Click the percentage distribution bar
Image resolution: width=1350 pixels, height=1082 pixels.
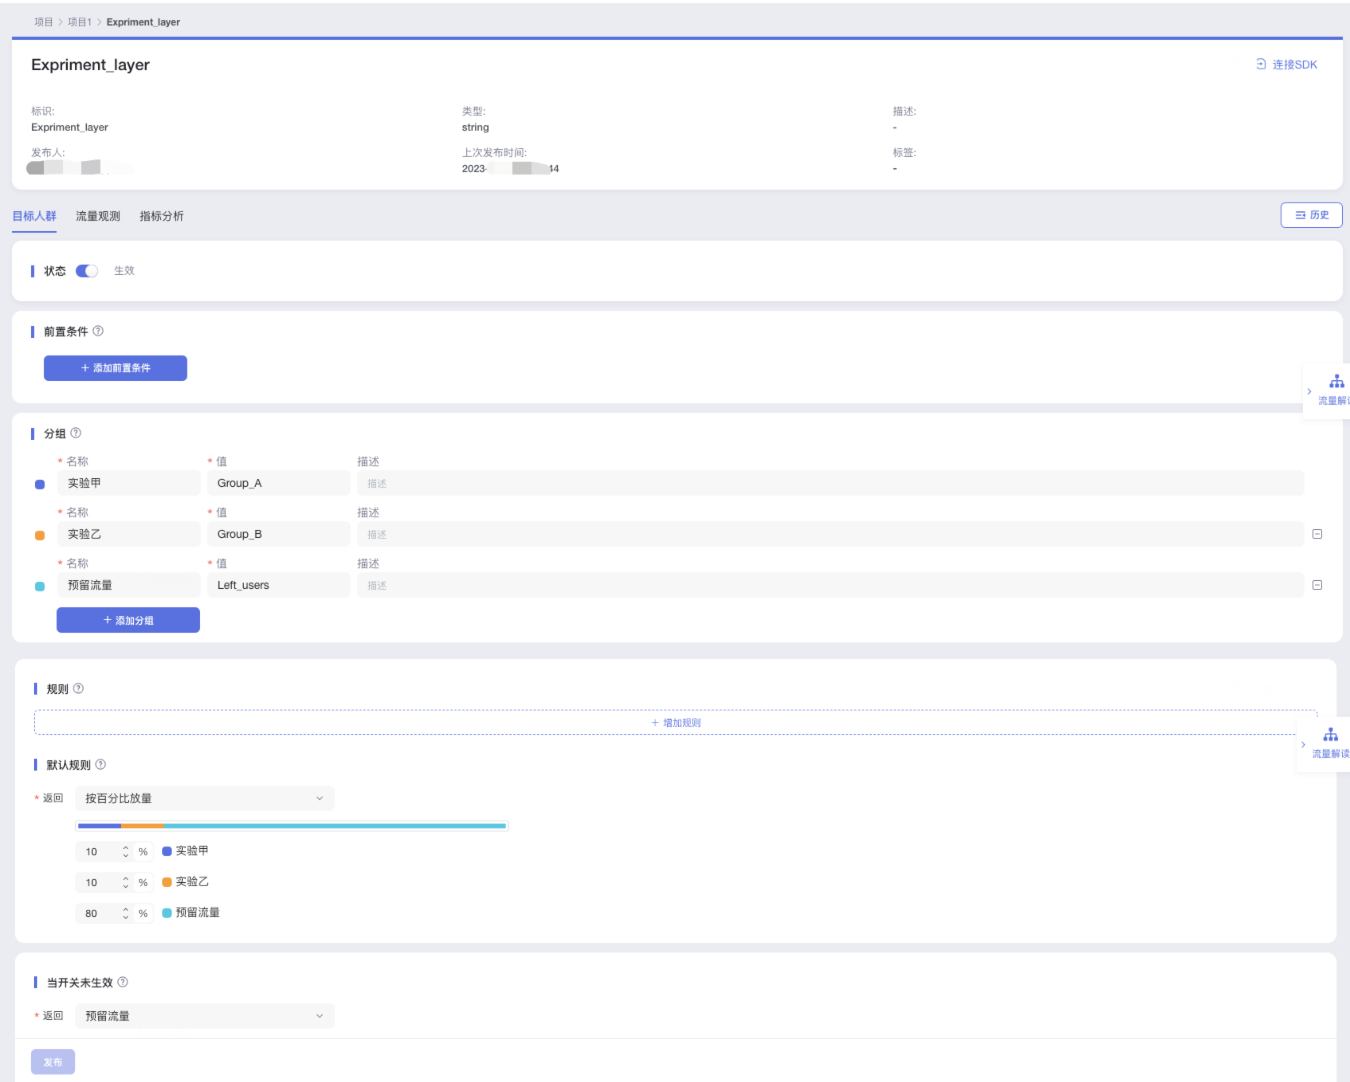tap(292, 826)
